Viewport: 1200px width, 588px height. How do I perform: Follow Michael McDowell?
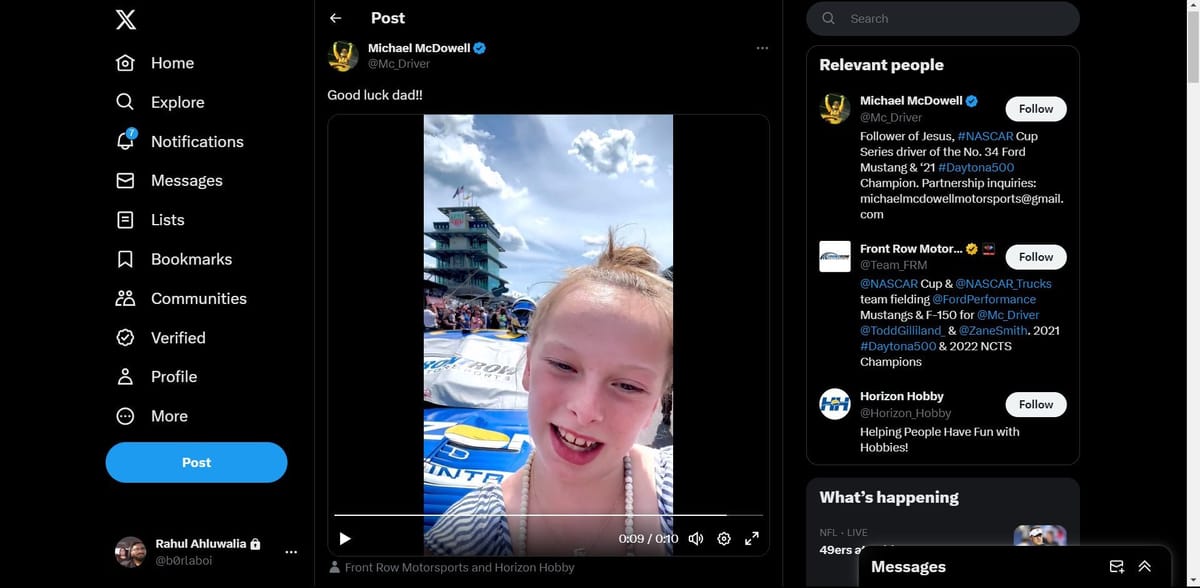click(1035, 108)
